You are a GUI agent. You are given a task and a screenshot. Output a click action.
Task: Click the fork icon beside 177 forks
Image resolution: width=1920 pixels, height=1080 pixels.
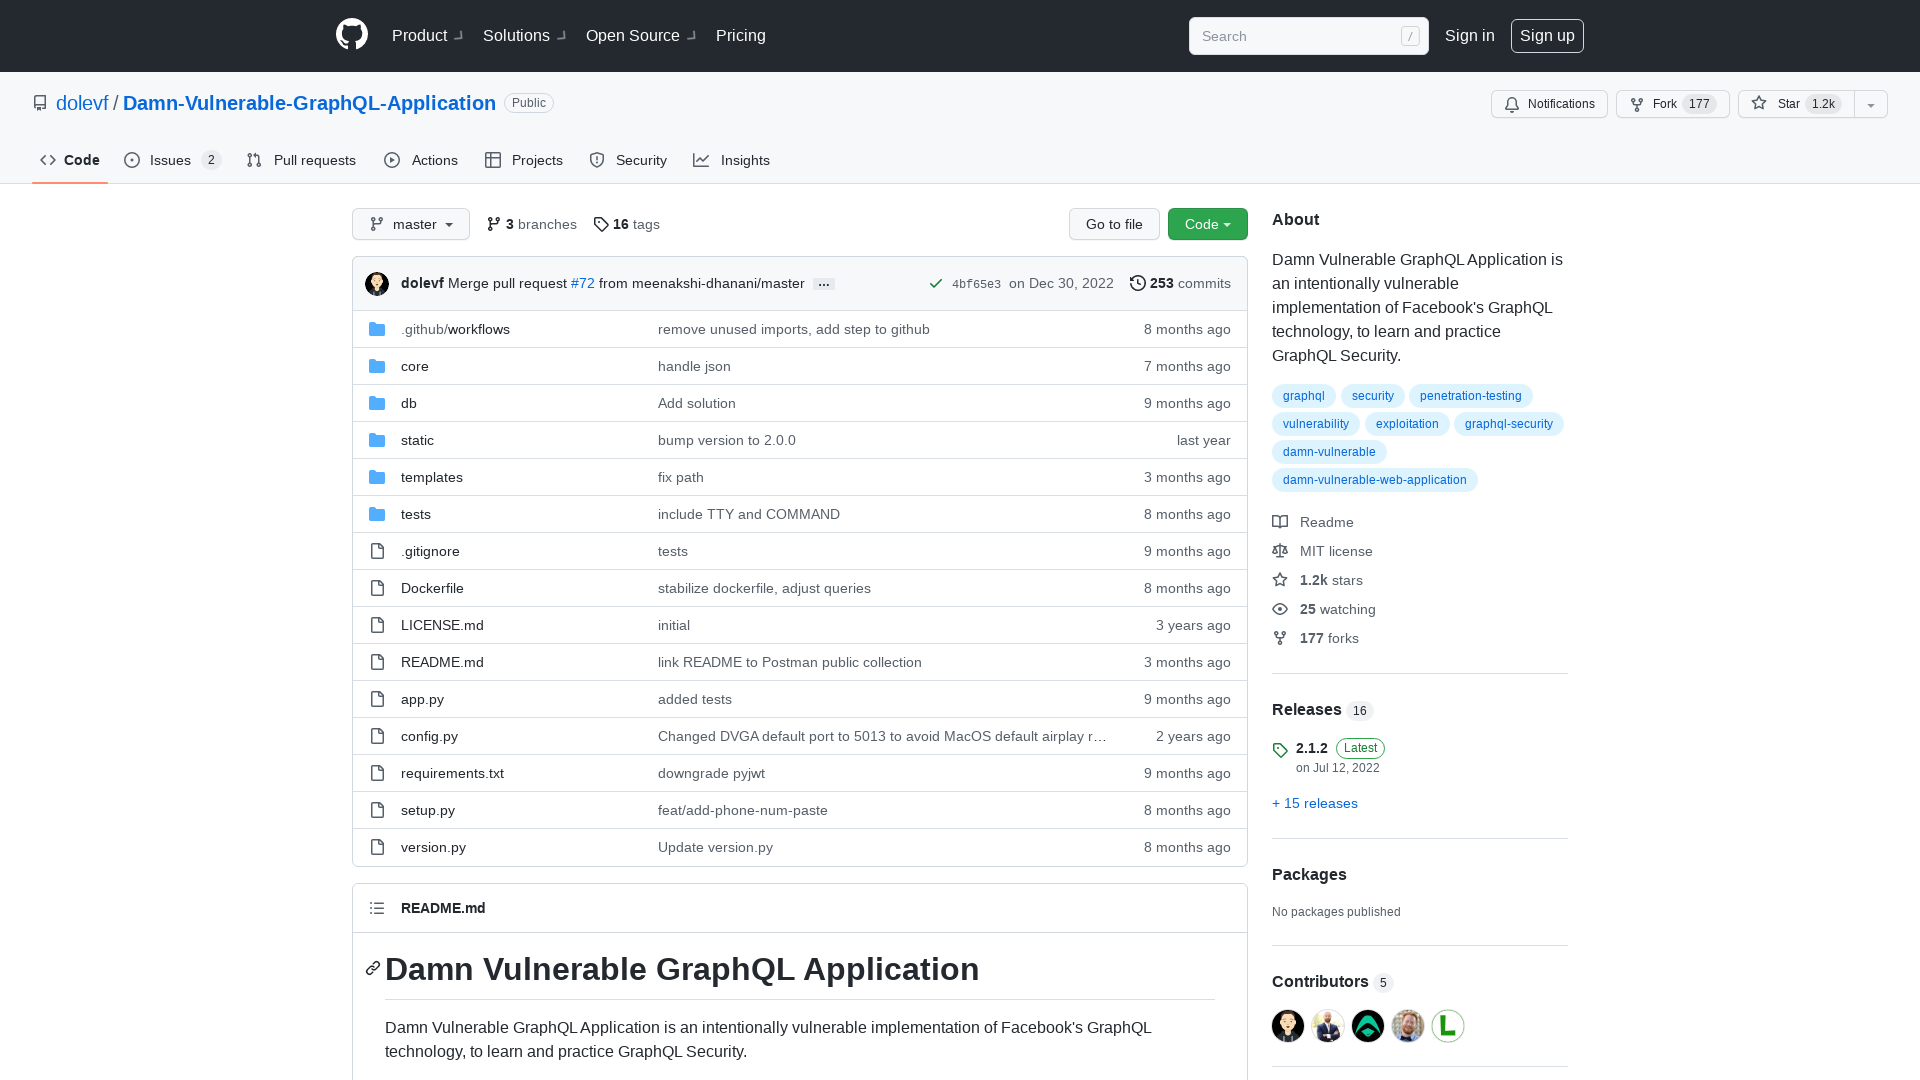click(1280, 638)
